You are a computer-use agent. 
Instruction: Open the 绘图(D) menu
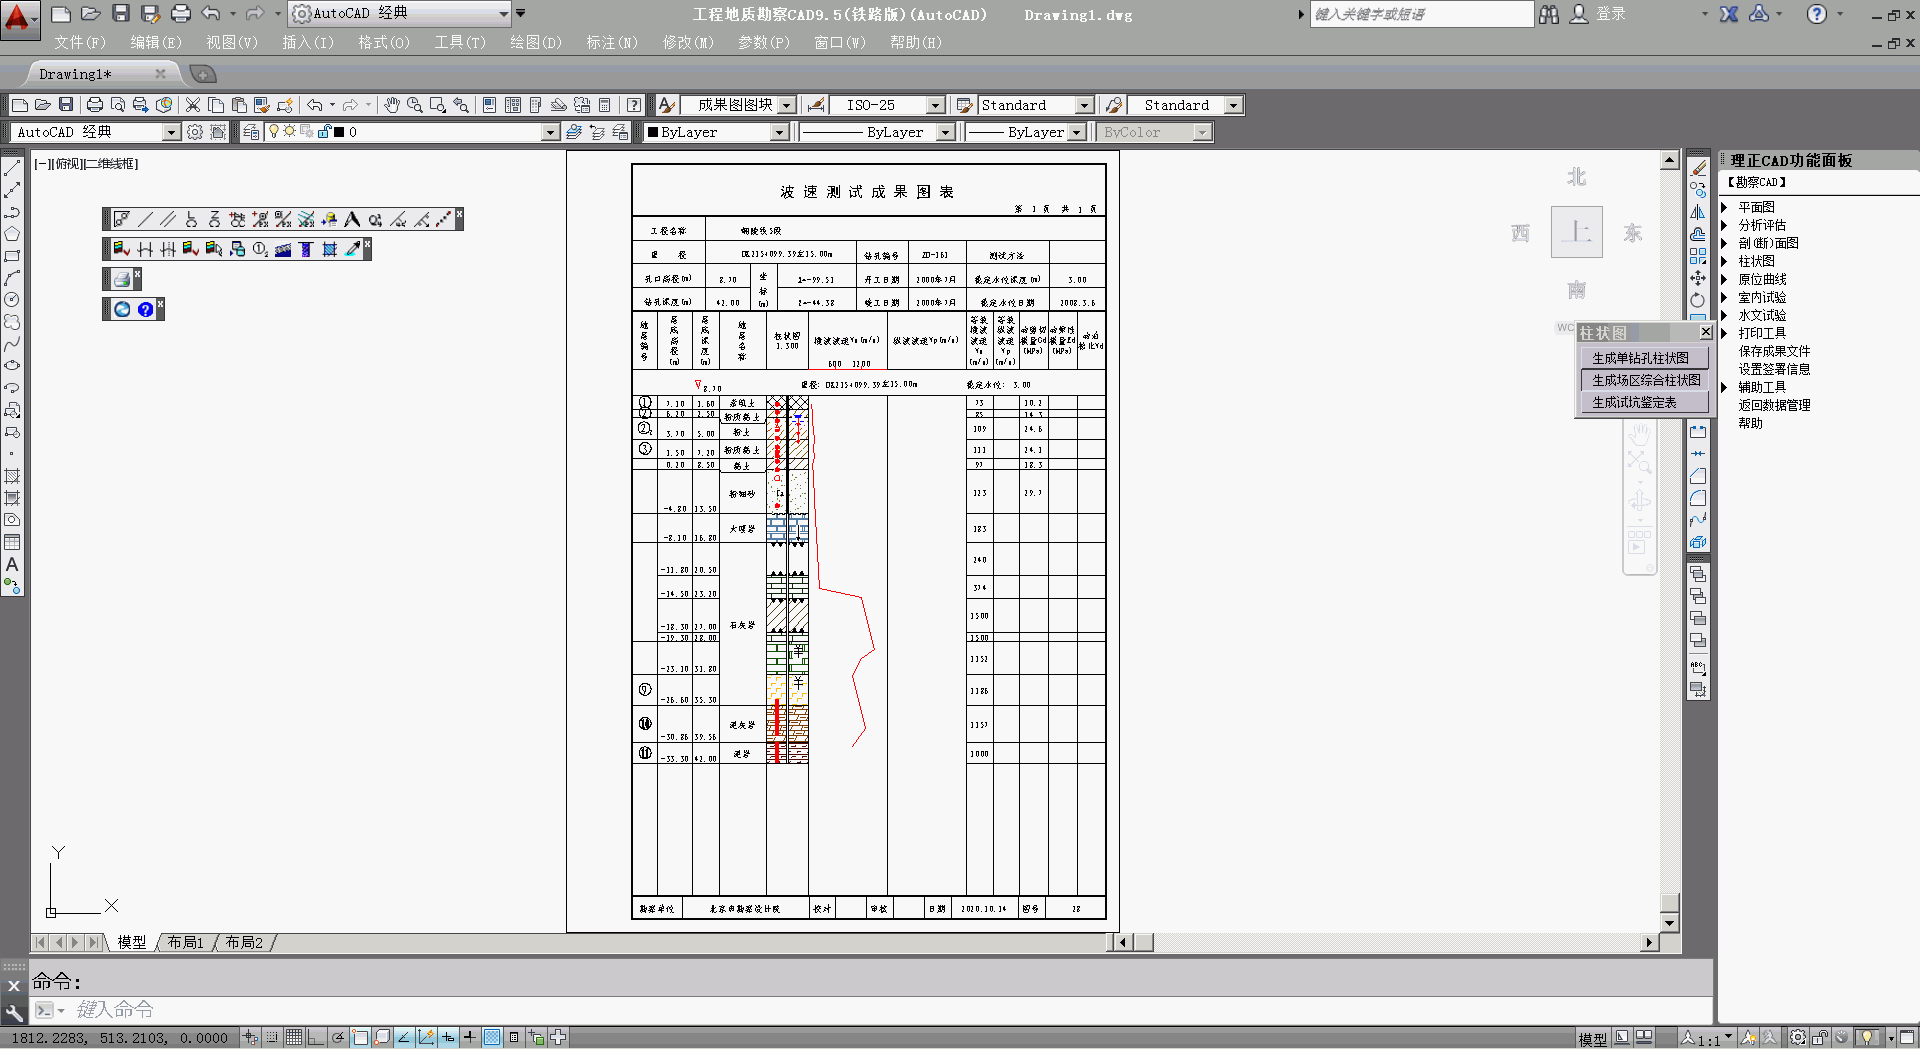click(536, 42)
